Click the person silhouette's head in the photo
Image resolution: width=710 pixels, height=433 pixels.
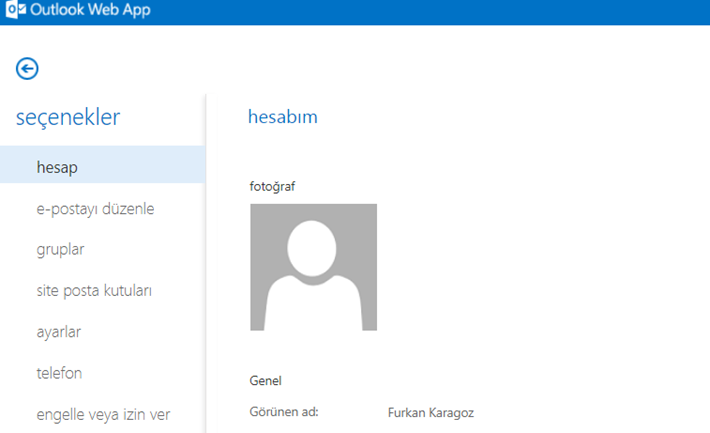coord(313,247)
